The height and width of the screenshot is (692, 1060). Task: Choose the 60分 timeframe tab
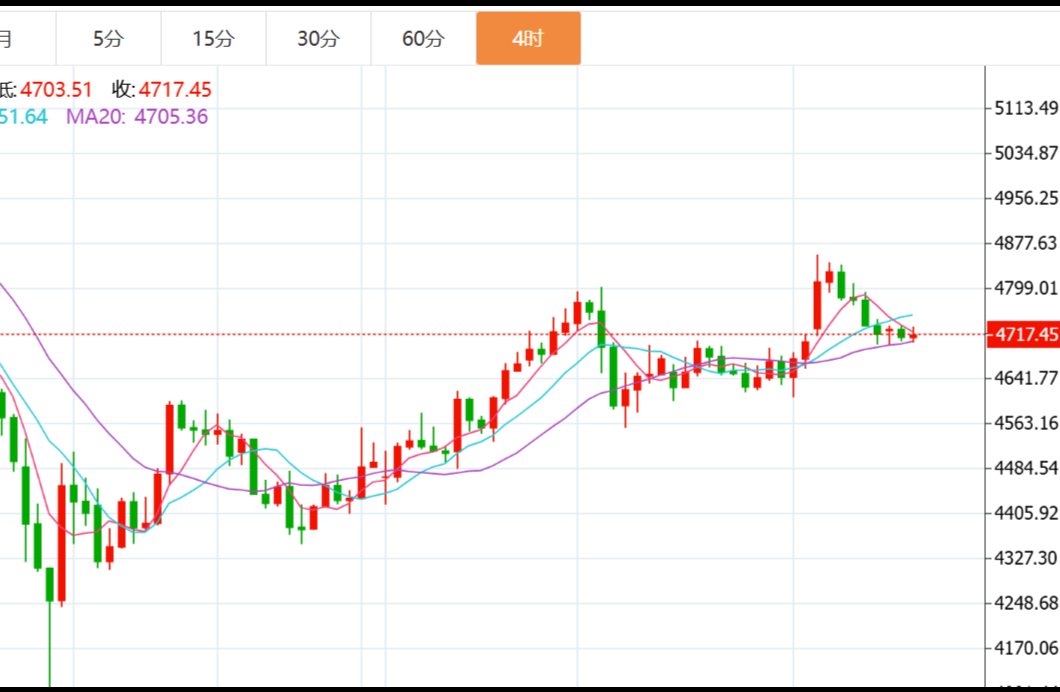tap(423, 39)
